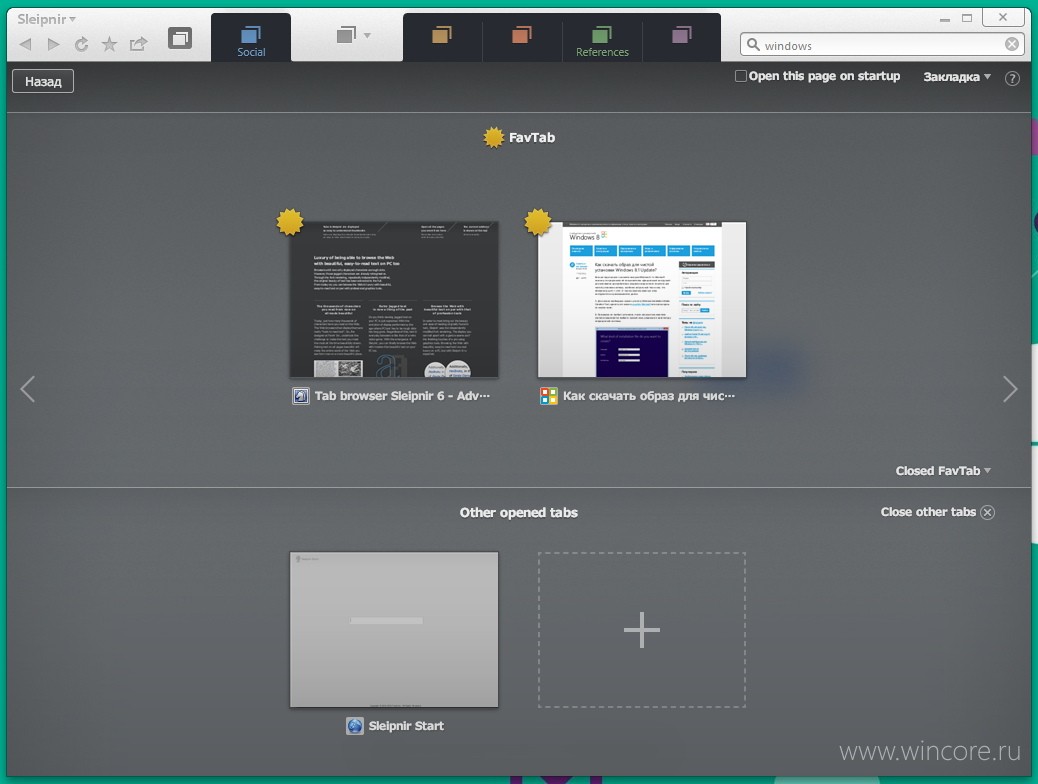Click the magnifier search icon
The width and height of the screenshot is (1038, 784).
pyautogui.click(x=753, y=44)
